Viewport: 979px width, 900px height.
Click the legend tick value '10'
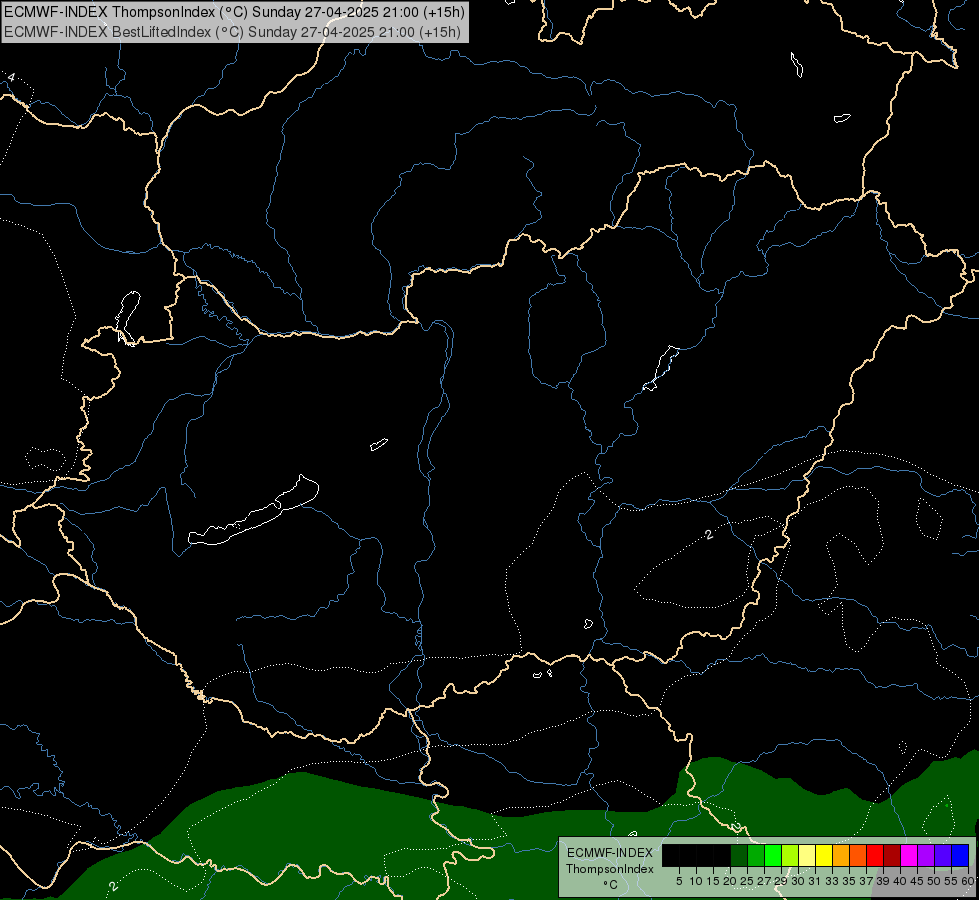click(696, 881)
